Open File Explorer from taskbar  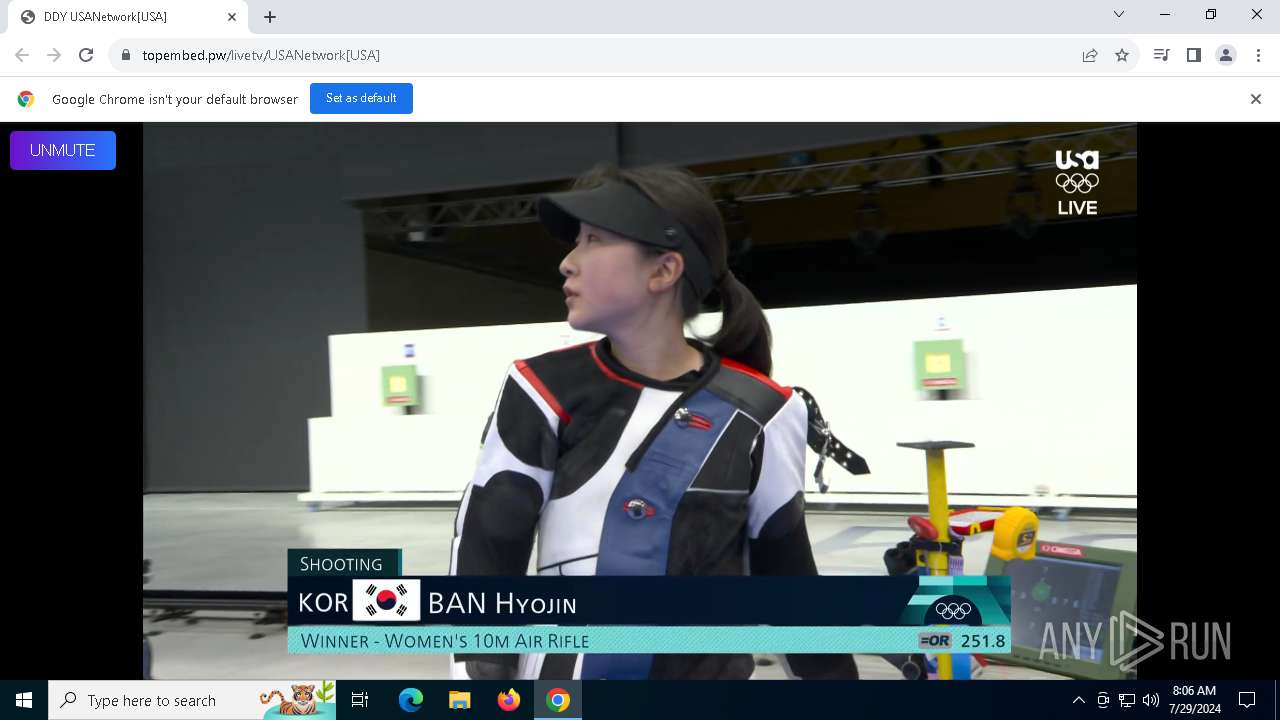[x=460, y=700]
